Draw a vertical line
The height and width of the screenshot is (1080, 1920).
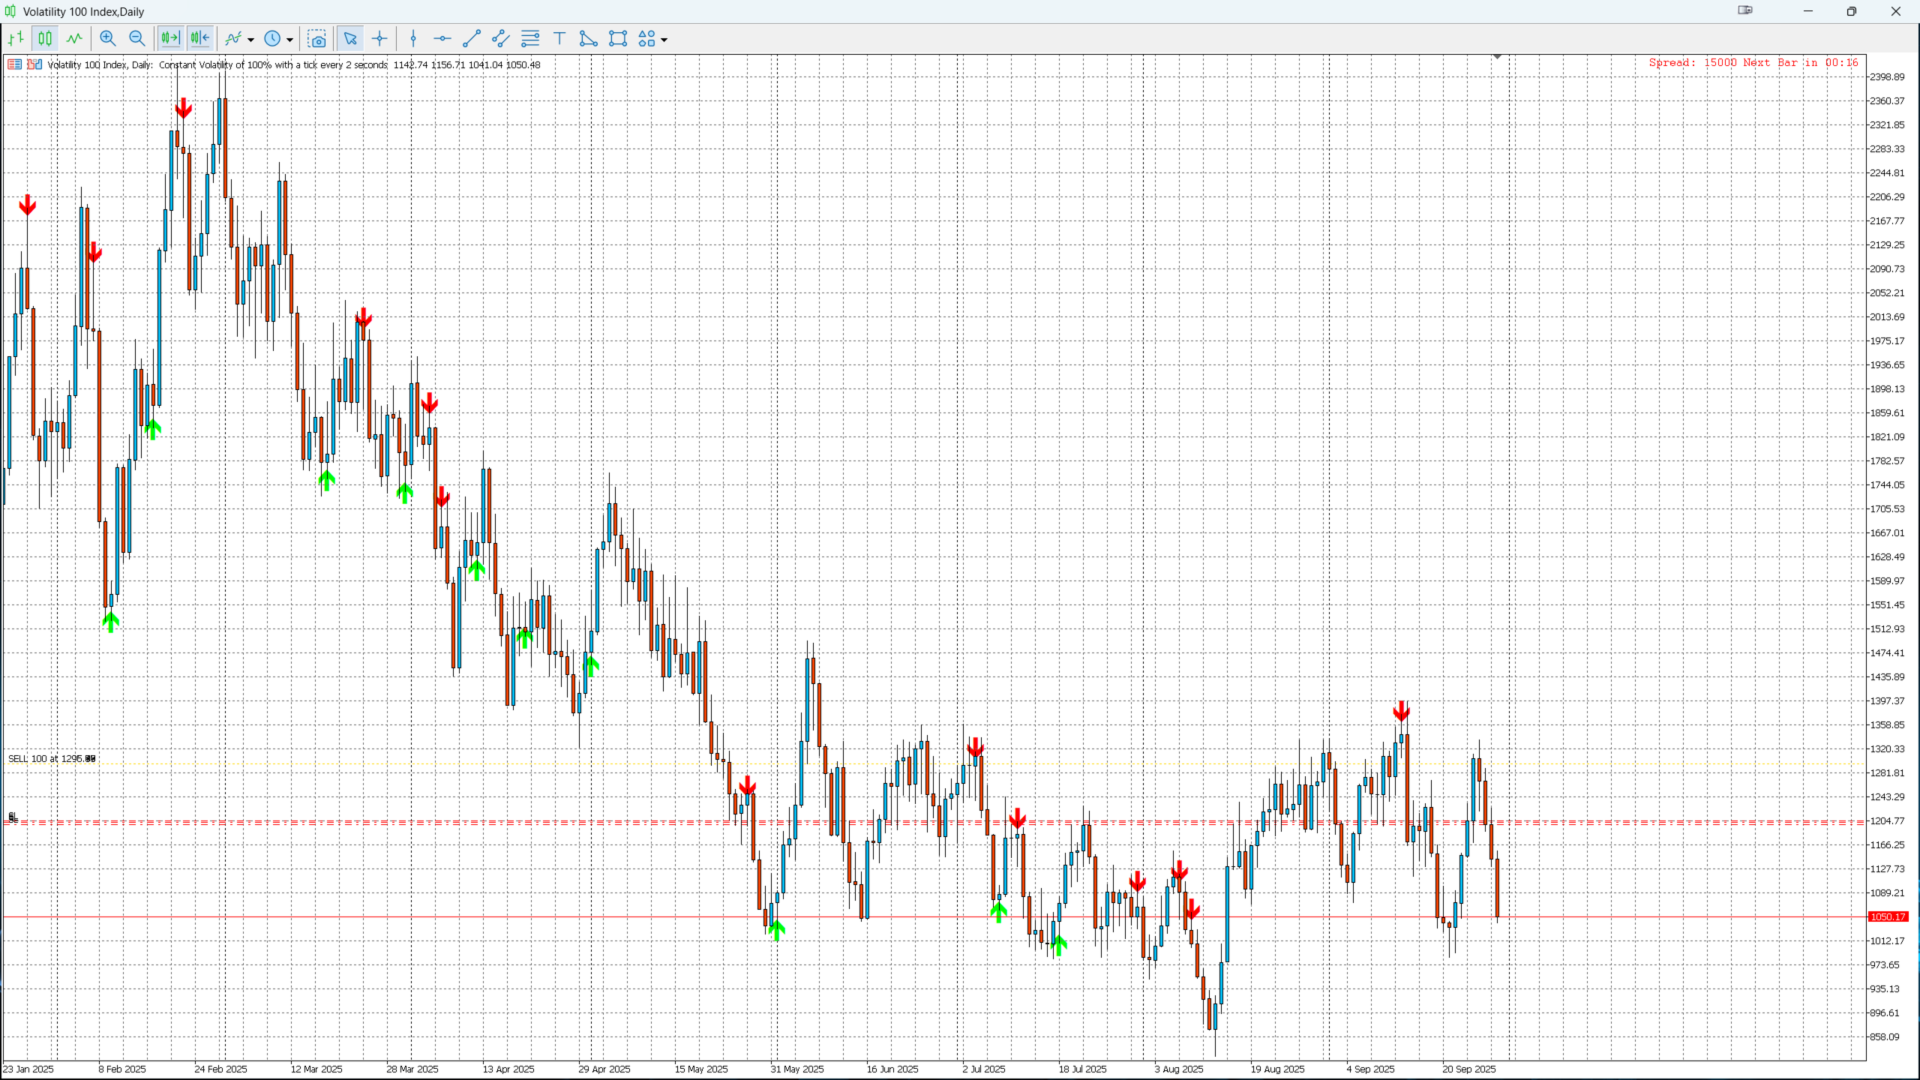pos(413,39)
